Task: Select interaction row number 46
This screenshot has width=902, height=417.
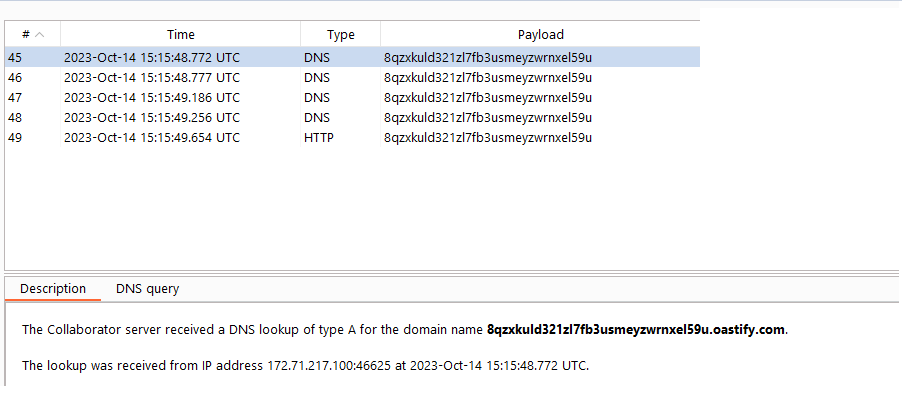Action: click(352, 78)
